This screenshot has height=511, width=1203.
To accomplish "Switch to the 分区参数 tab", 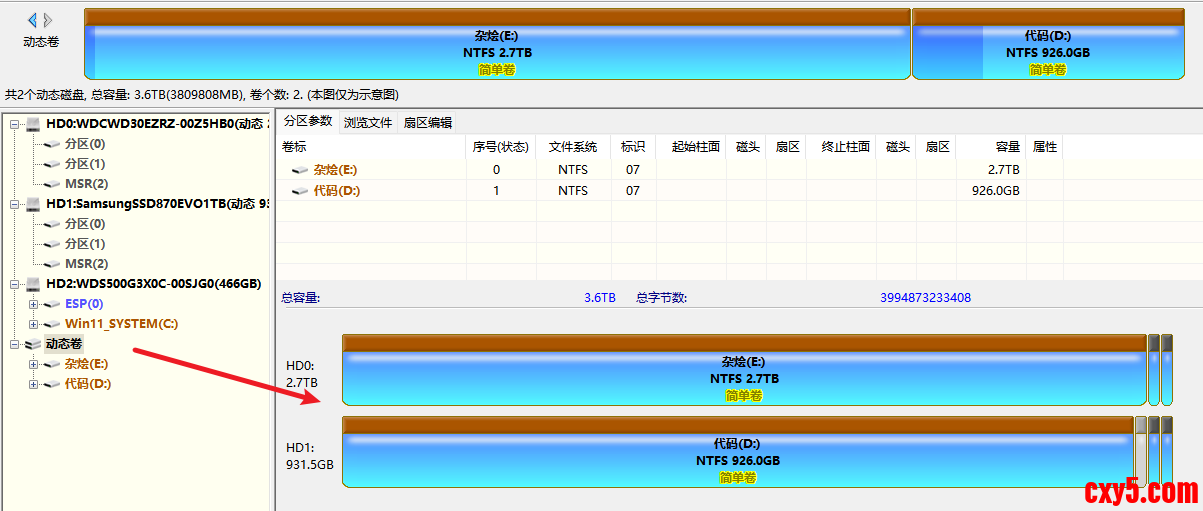I will pyautogui.click(x=307, y=121).
